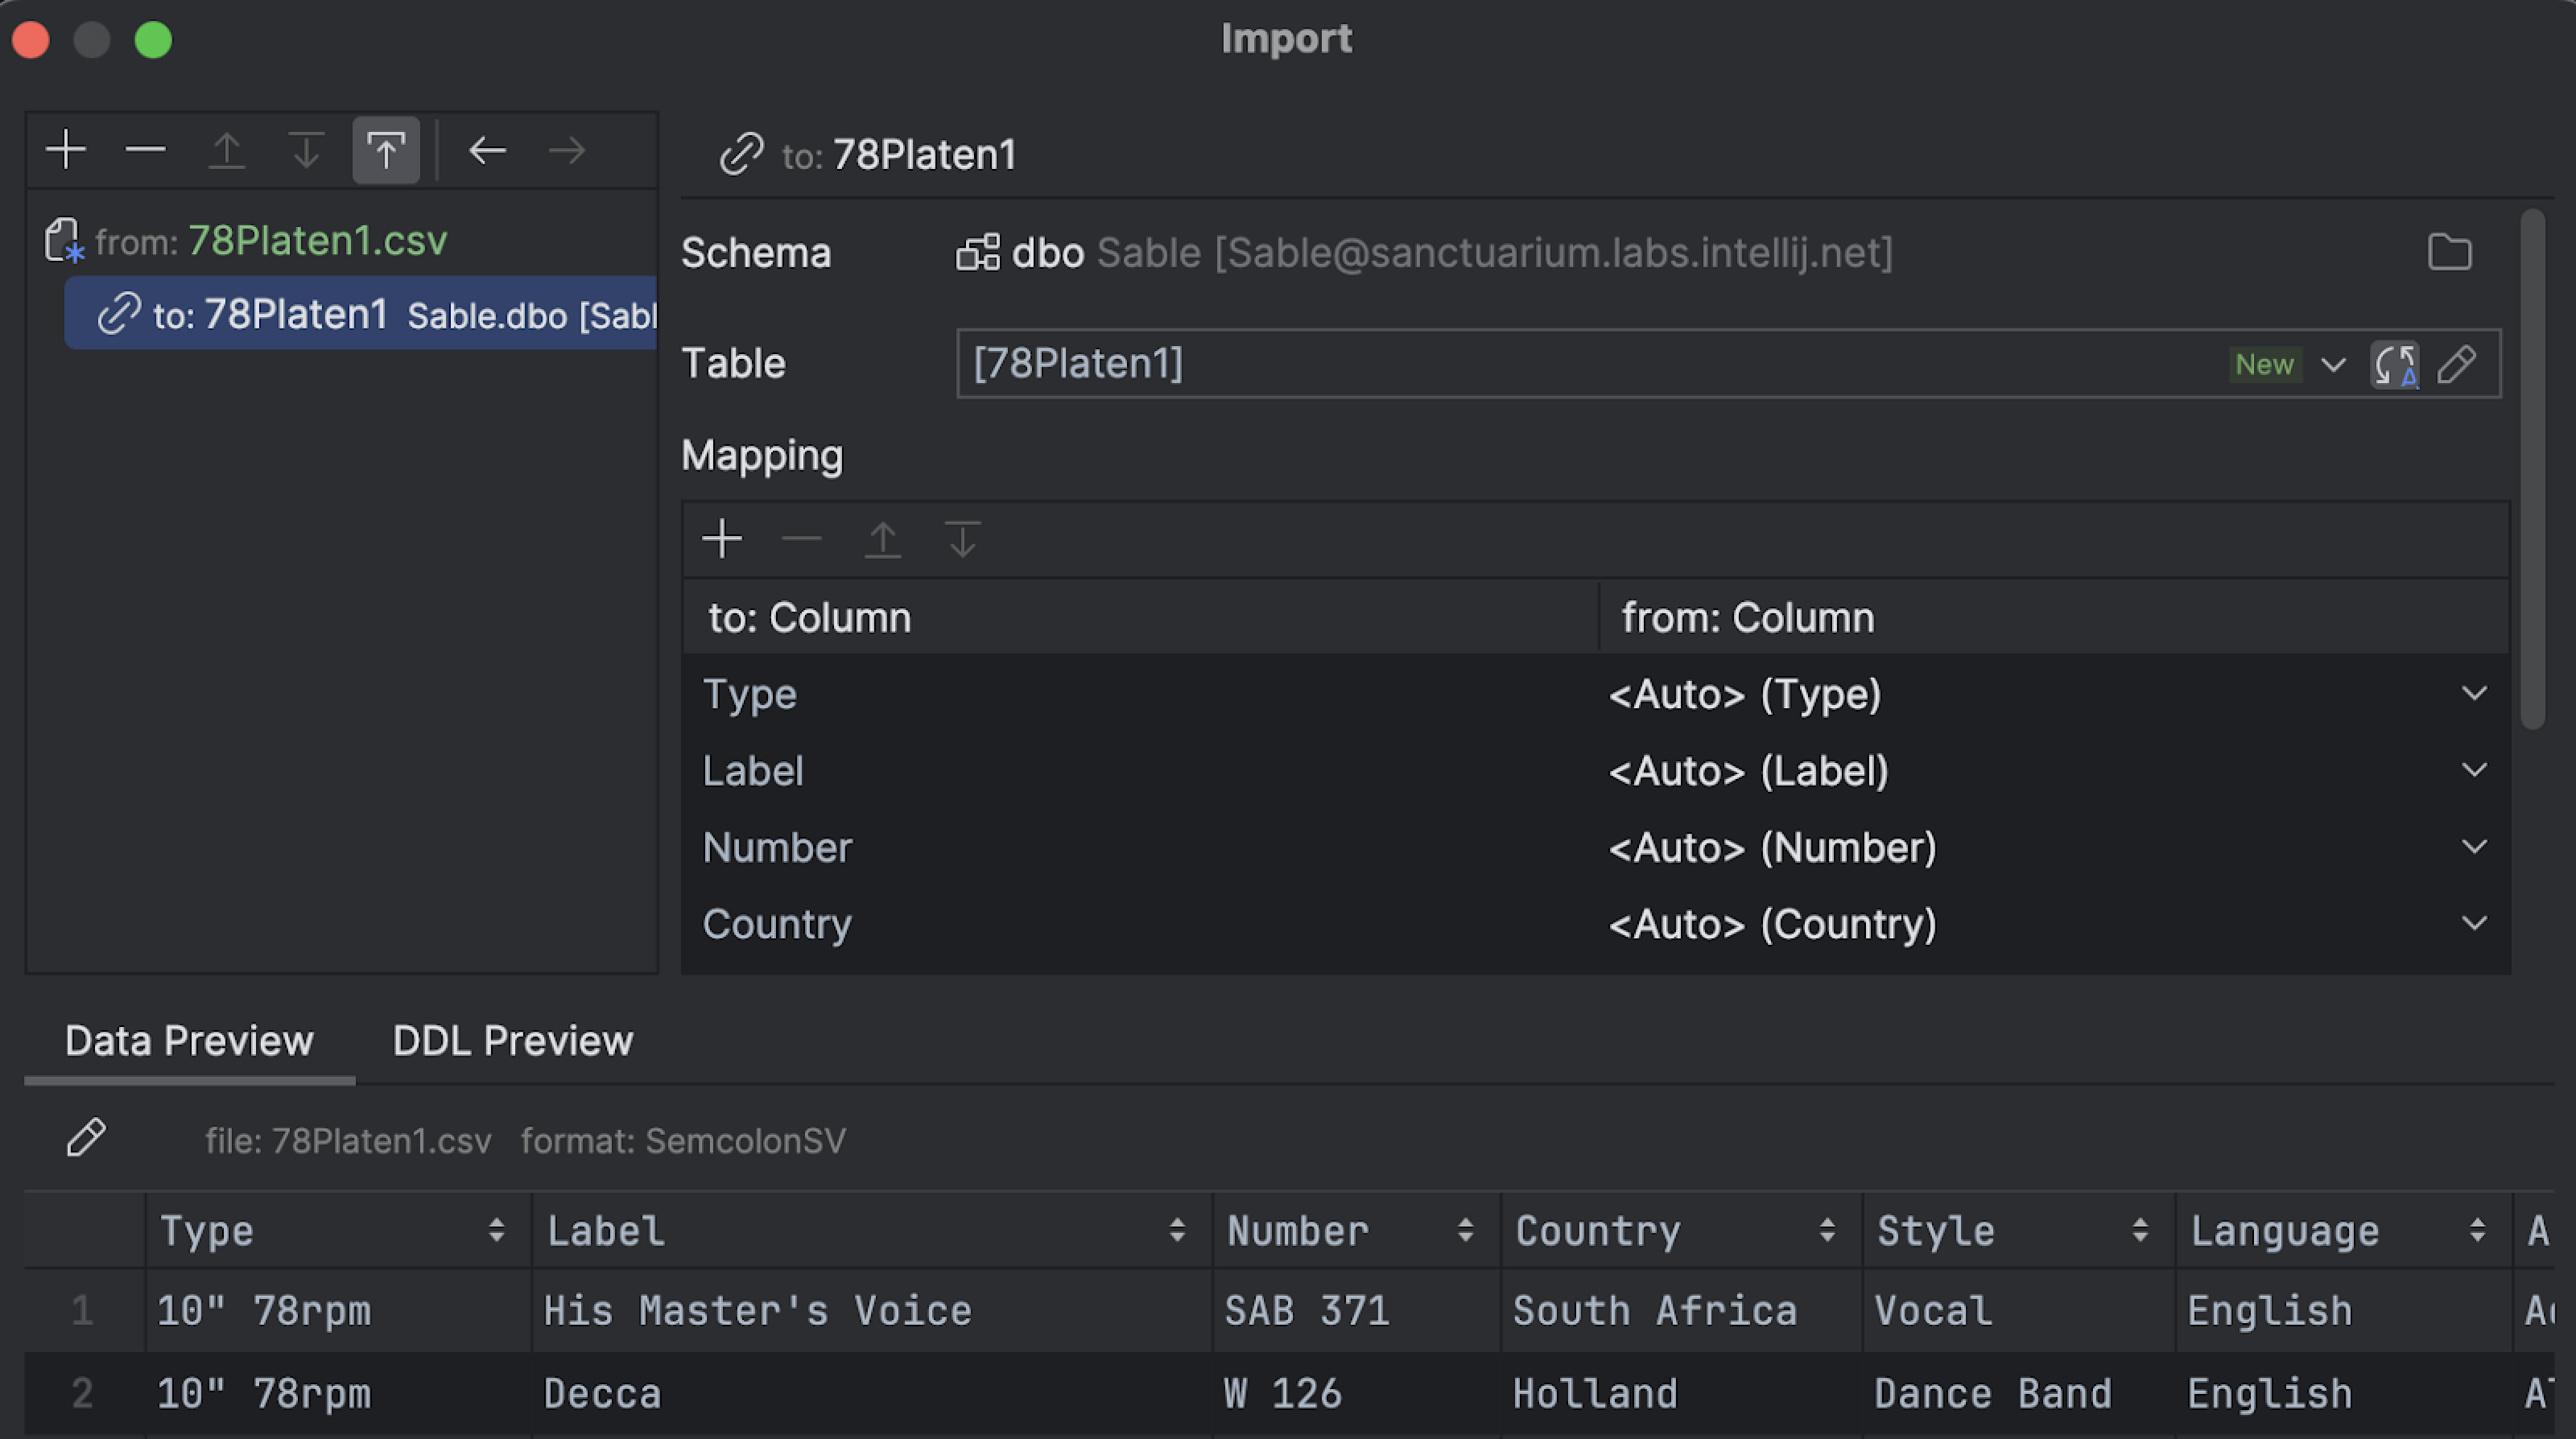Click the add new import source button
The height and width of the screenshot is (1439, 2576).
click(65, 149)
